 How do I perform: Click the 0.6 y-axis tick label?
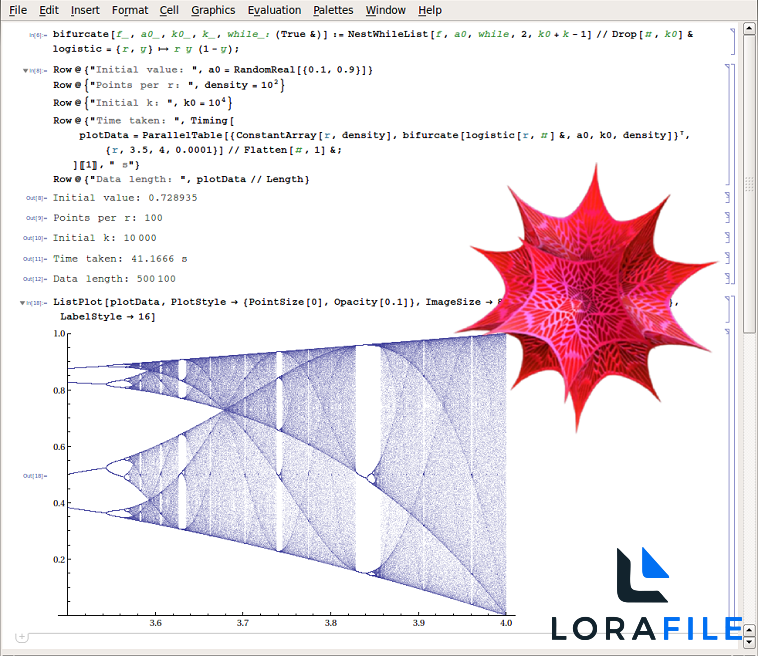coord(59,447)
